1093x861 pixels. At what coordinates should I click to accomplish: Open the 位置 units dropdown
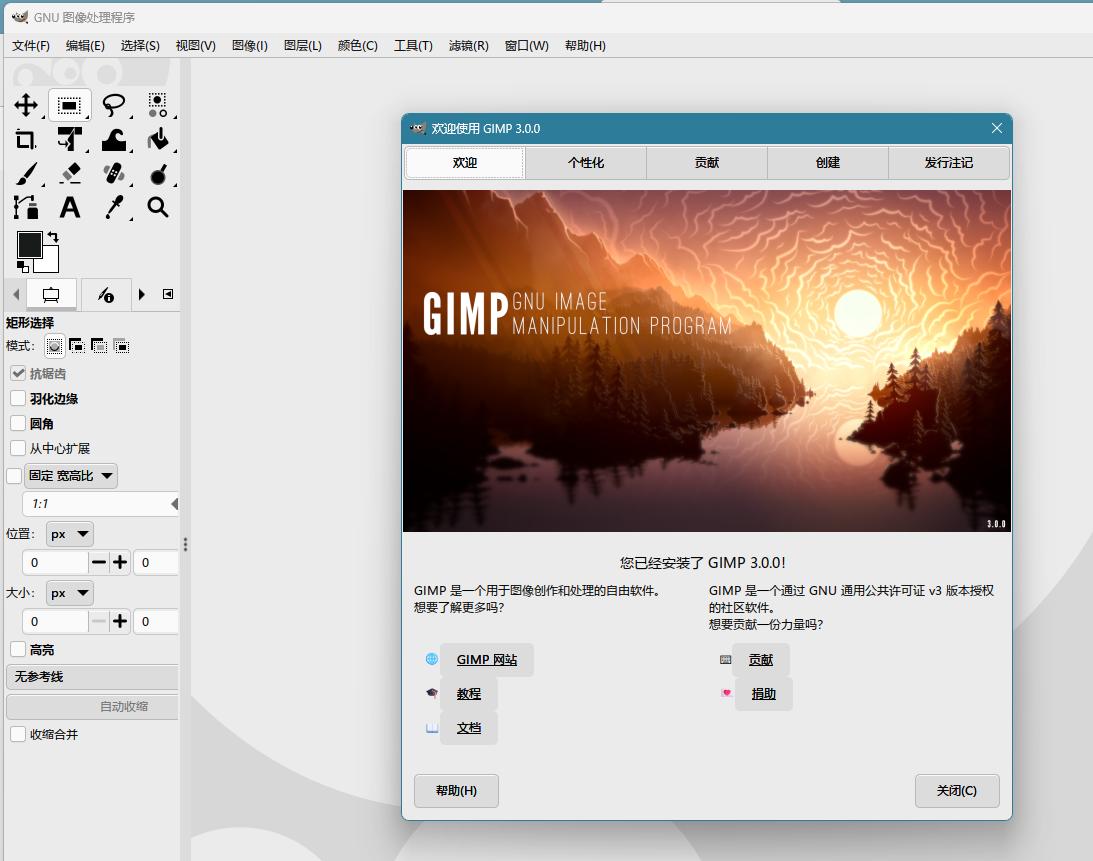pyautogui.click(x=68, y=533)
